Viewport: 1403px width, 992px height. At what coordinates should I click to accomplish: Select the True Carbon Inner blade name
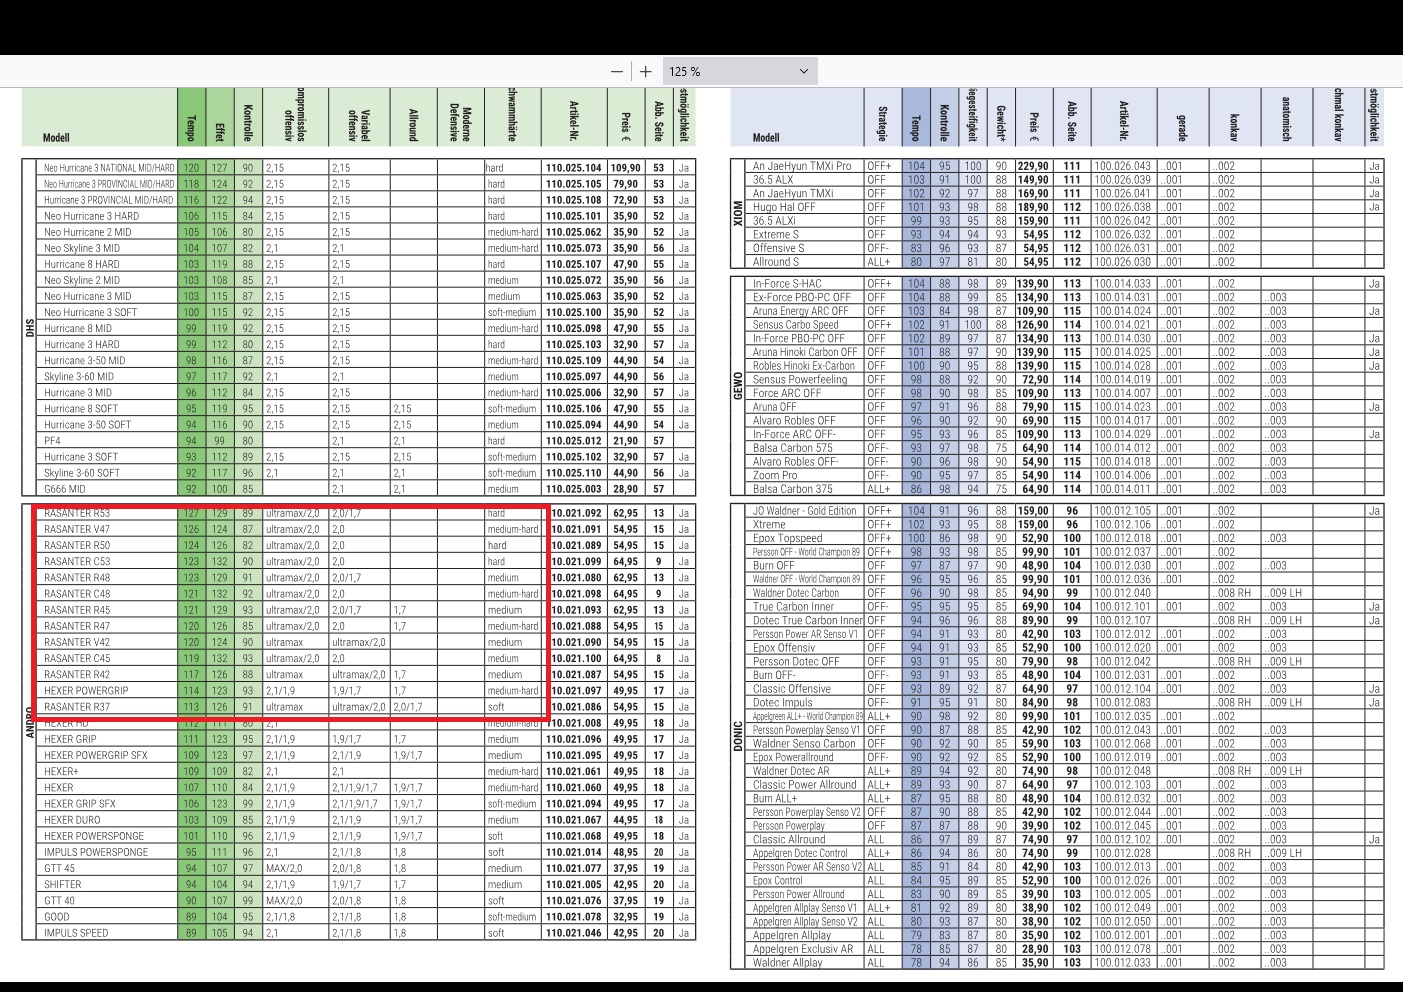(x=794, y=606)
